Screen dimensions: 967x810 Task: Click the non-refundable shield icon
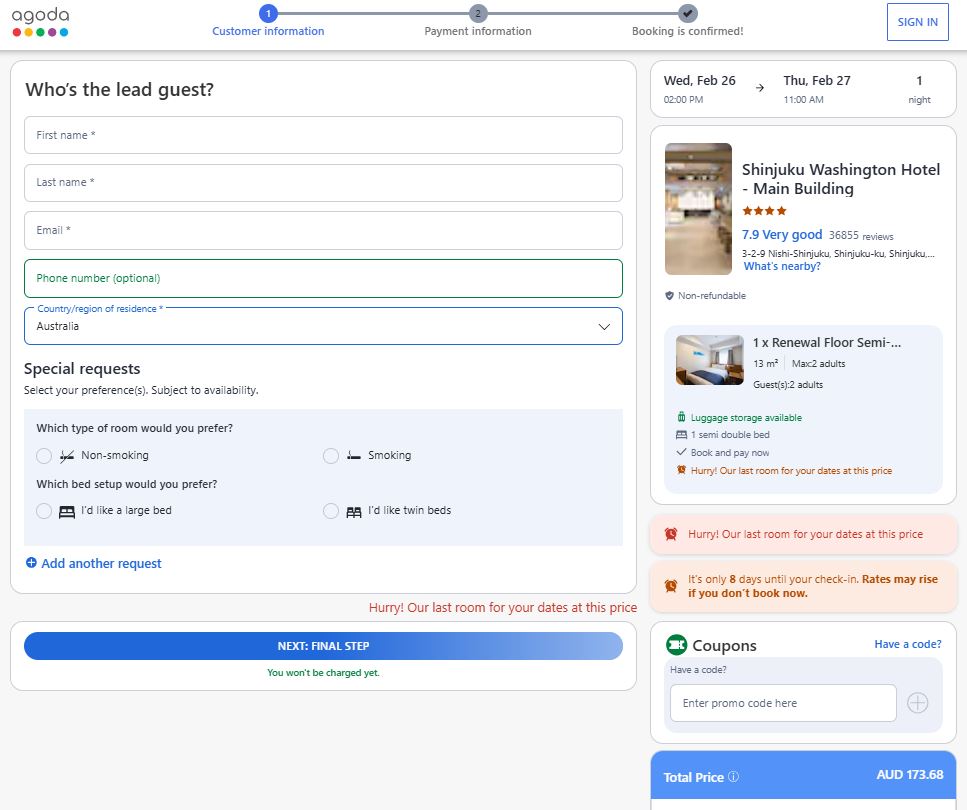[669, 296]
